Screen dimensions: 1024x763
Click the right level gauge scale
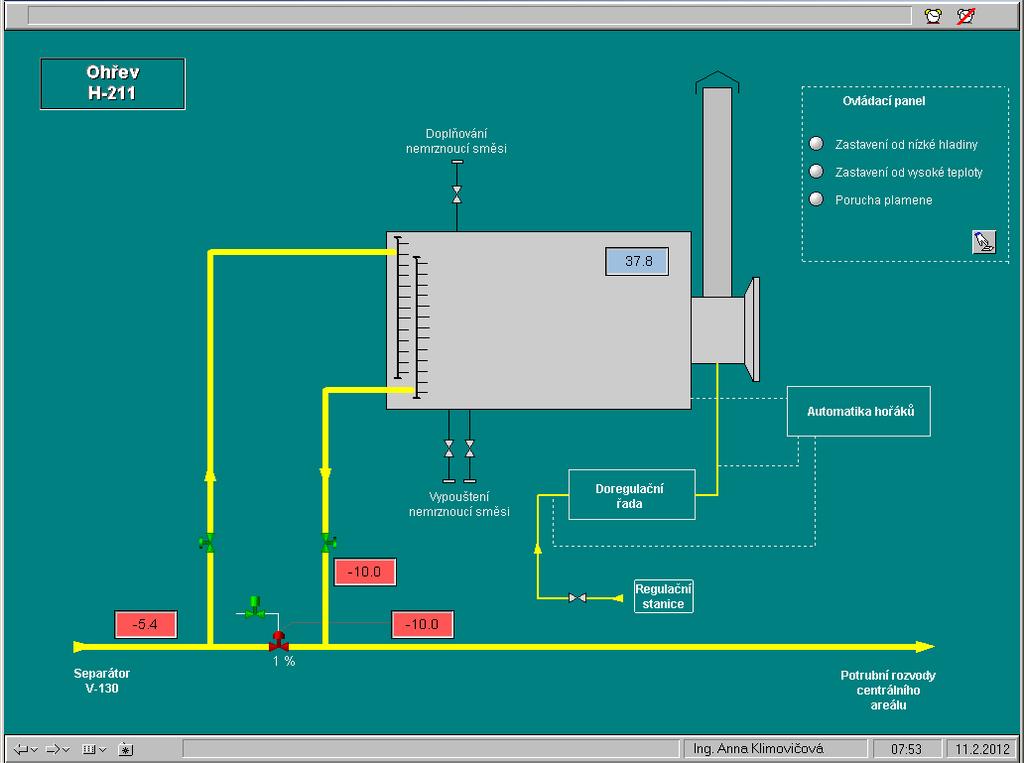click(421, 327)
